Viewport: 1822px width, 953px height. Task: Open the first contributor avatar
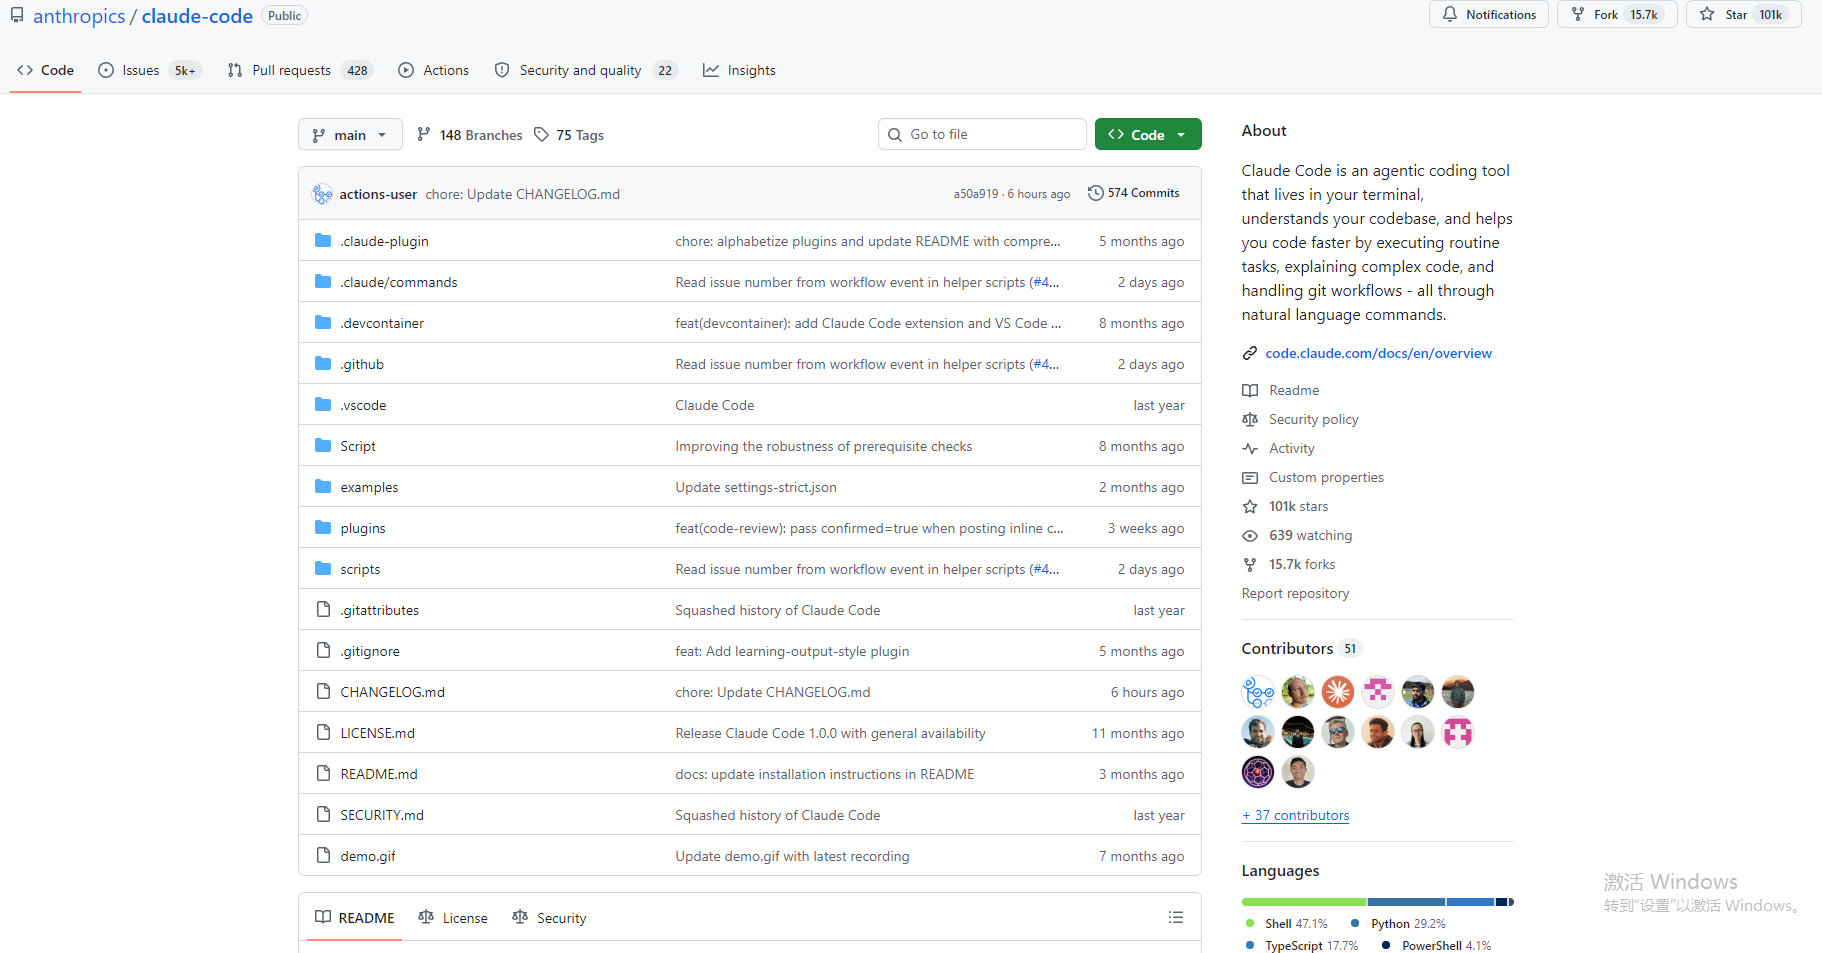click(1258, 691)
